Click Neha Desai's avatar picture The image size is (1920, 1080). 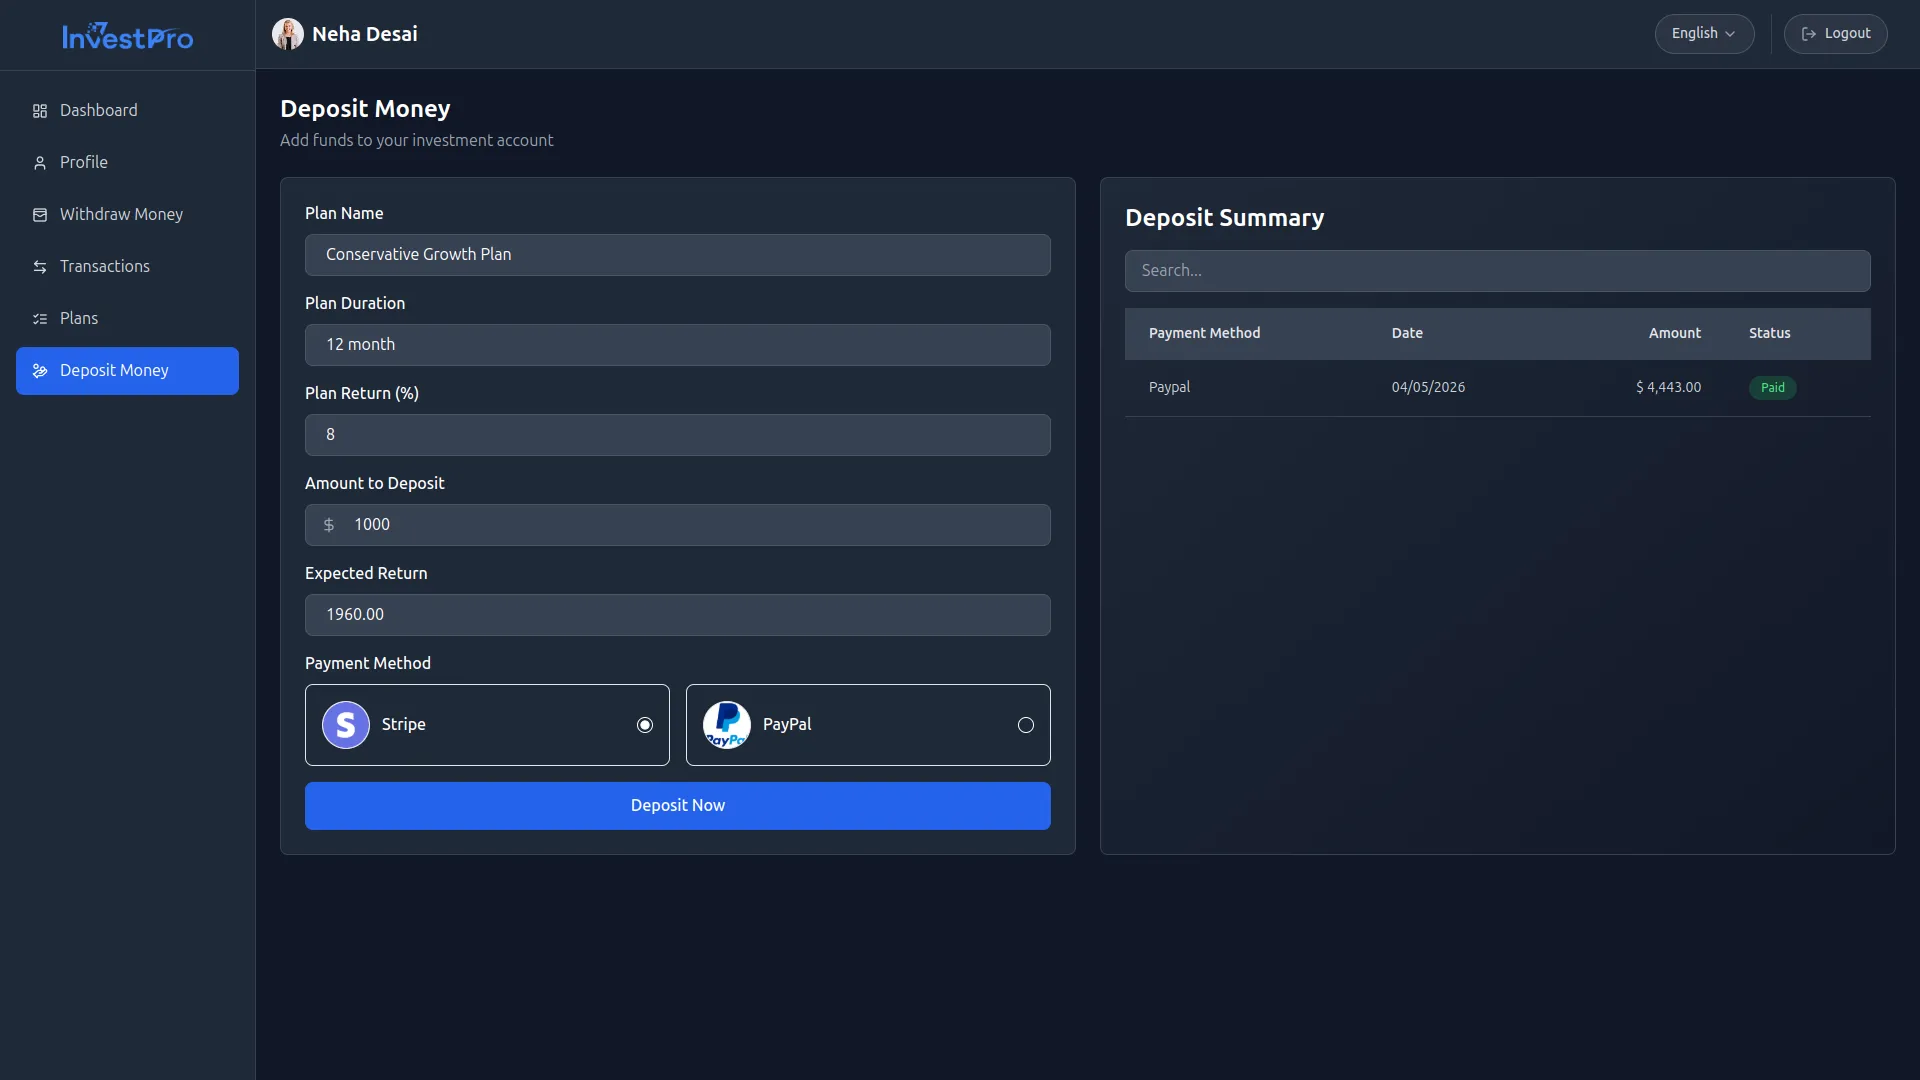click(288, 34)
